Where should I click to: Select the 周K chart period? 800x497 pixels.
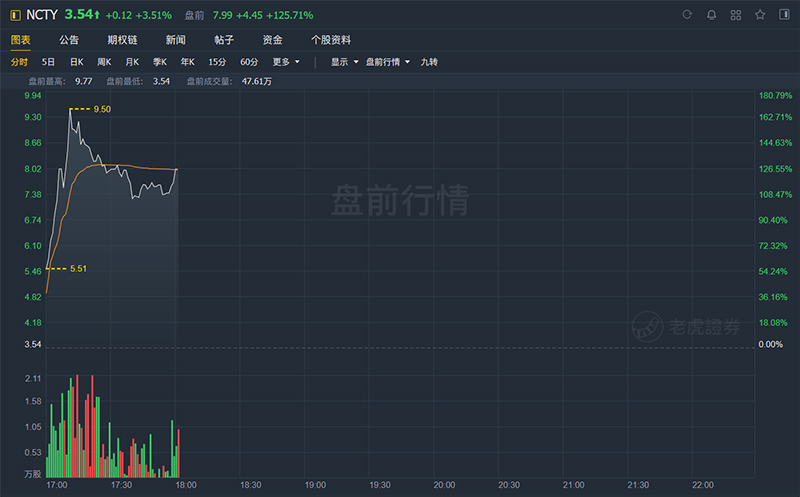coord(104,62)
